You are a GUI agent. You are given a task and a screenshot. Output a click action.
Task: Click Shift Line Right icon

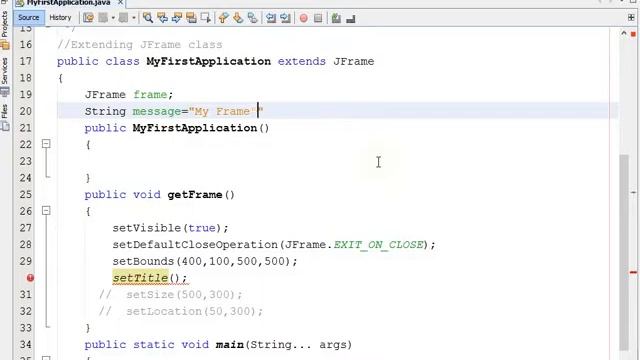click(x=285, y=18)
